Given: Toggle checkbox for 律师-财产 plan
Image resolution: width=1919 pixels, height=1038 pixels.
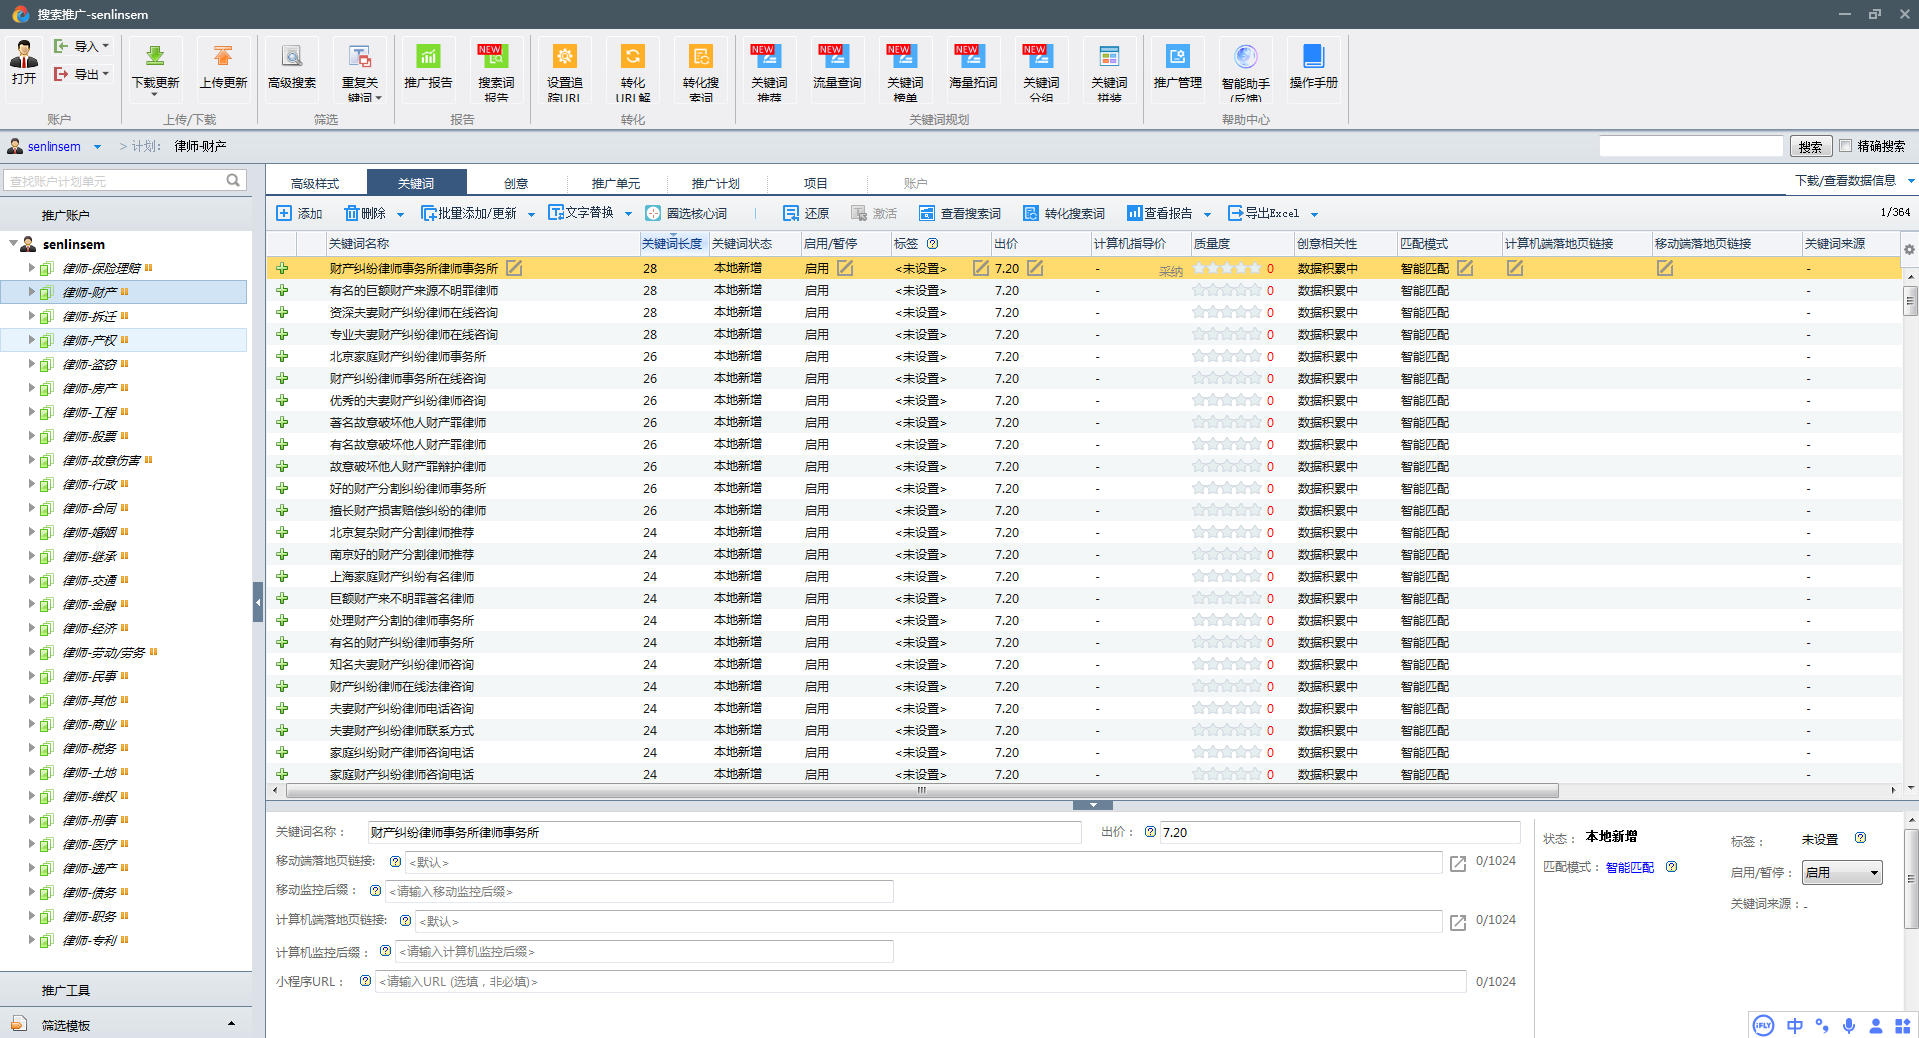Looking at the screenshot, I should (46, 293).
